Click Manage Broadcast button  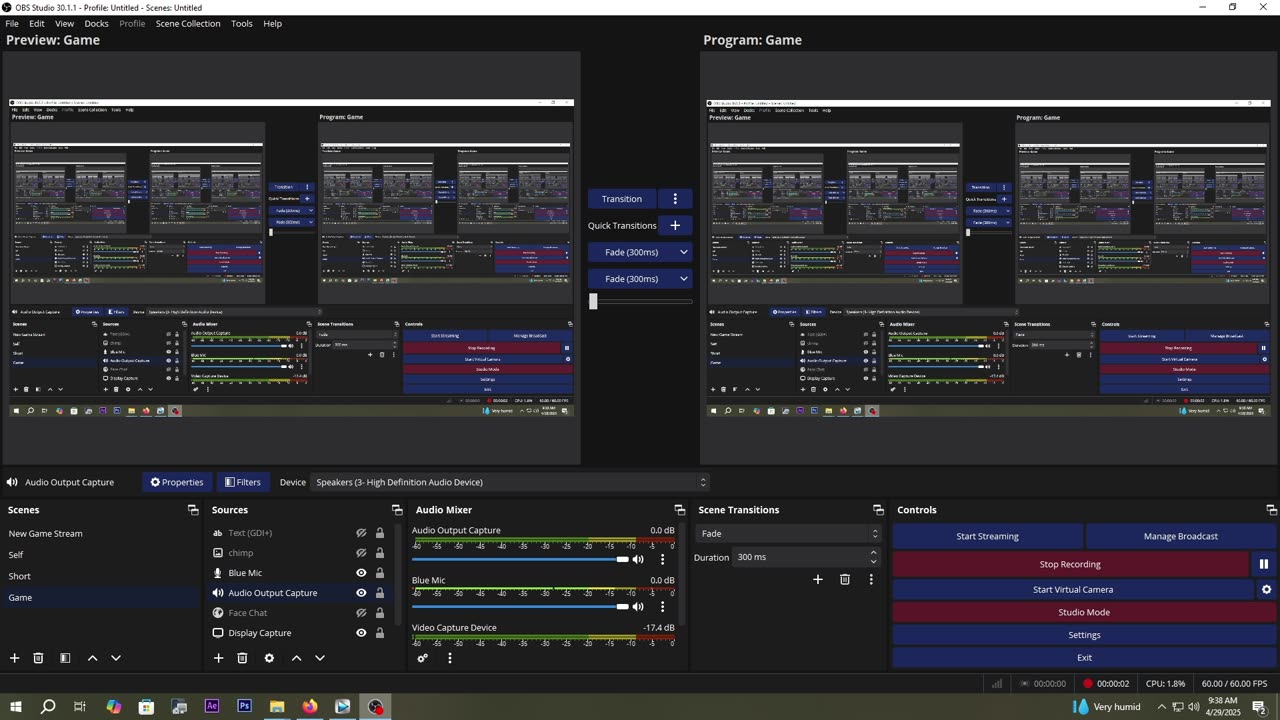point(1180,536)
